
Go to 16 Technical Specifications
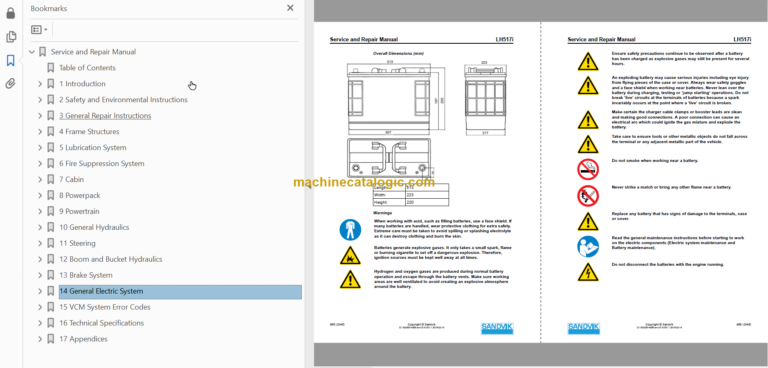coord(101,323)
